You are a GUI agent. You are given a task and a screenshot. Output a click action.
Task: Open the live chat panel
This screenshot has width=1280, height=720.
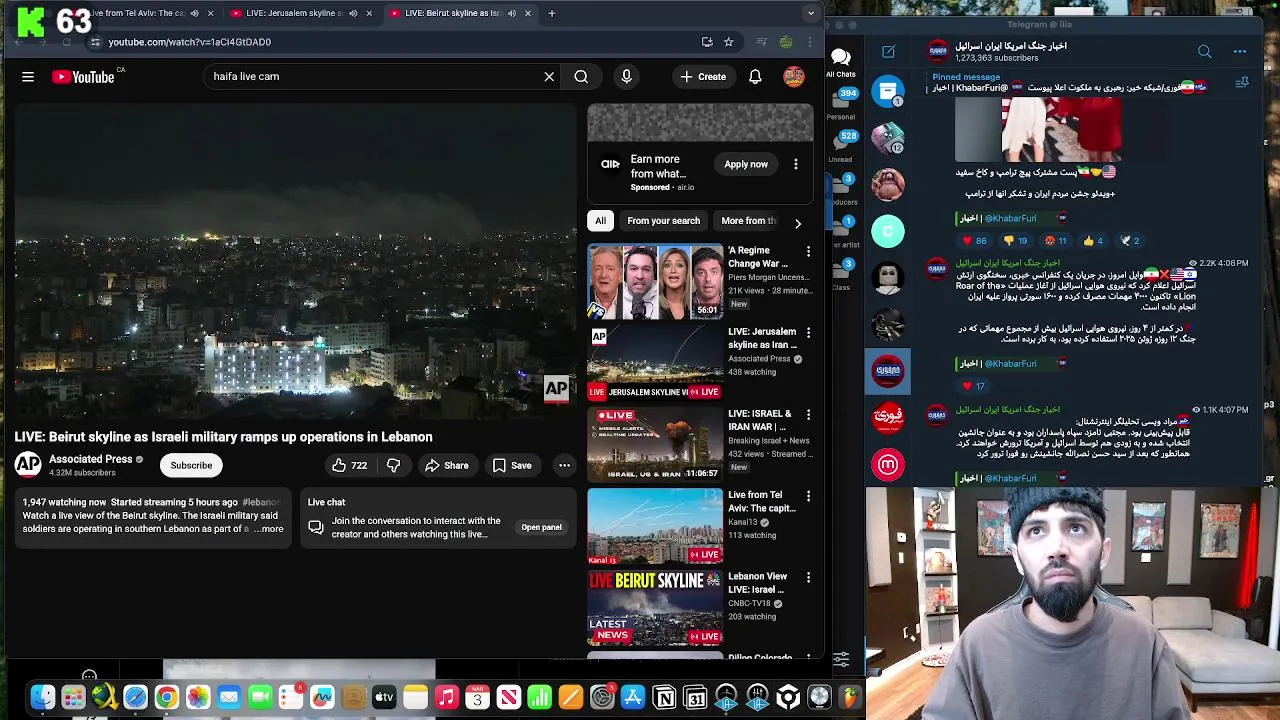(x=541, y=527)
